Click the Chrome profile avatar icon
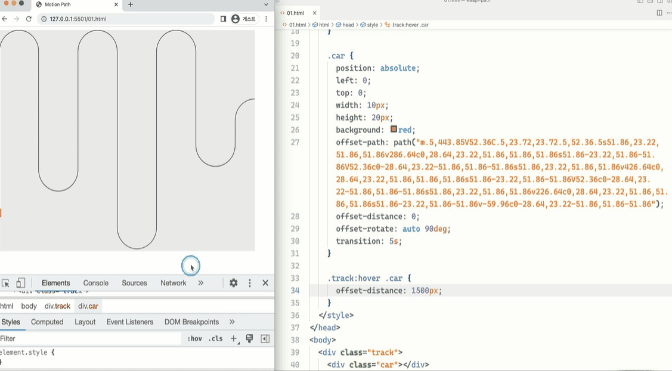The height and width of the screenshot is (371, 672). pos(235,19)
